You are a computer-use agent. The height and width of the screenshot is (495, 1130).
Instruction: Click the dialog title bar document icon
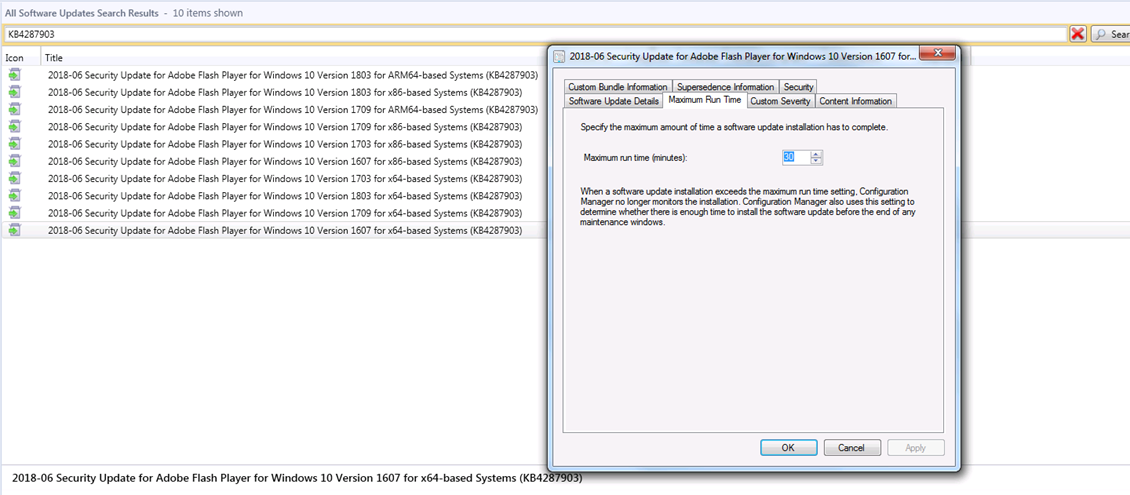[x=559, y=55]
